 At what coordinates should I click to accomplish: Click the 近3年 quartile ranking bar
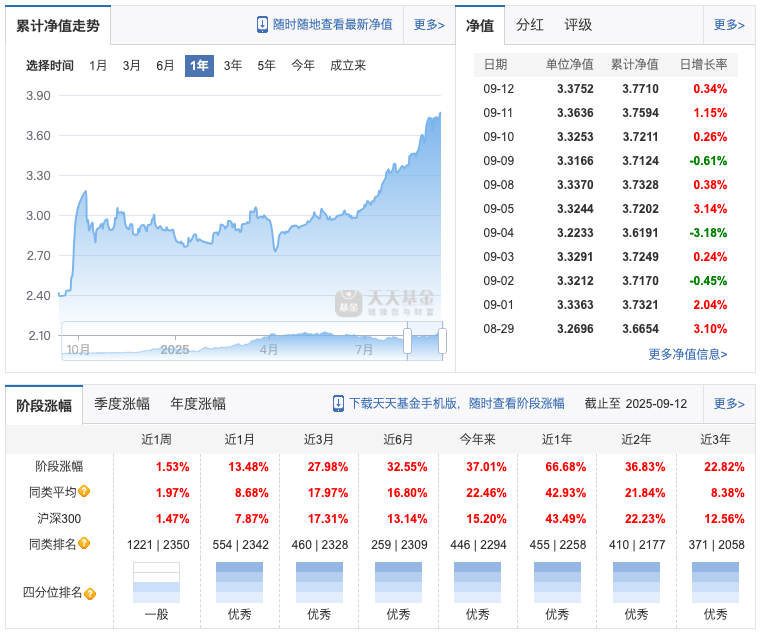click(x=715, y=582)
